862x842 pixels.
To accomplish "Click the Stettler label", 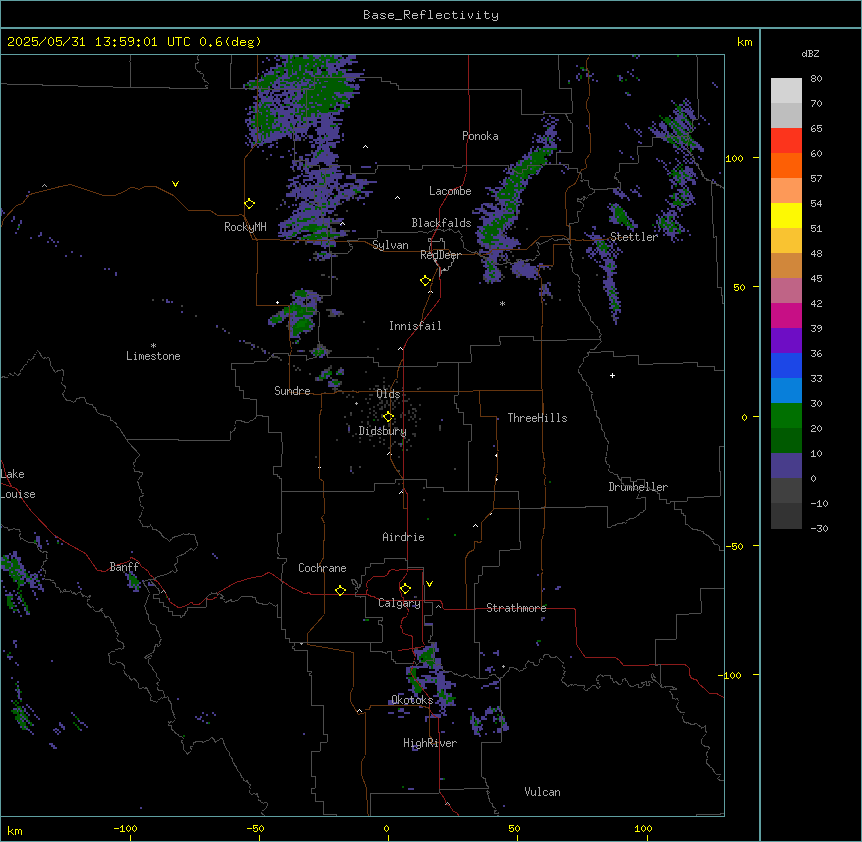I will tap(634, 237).
